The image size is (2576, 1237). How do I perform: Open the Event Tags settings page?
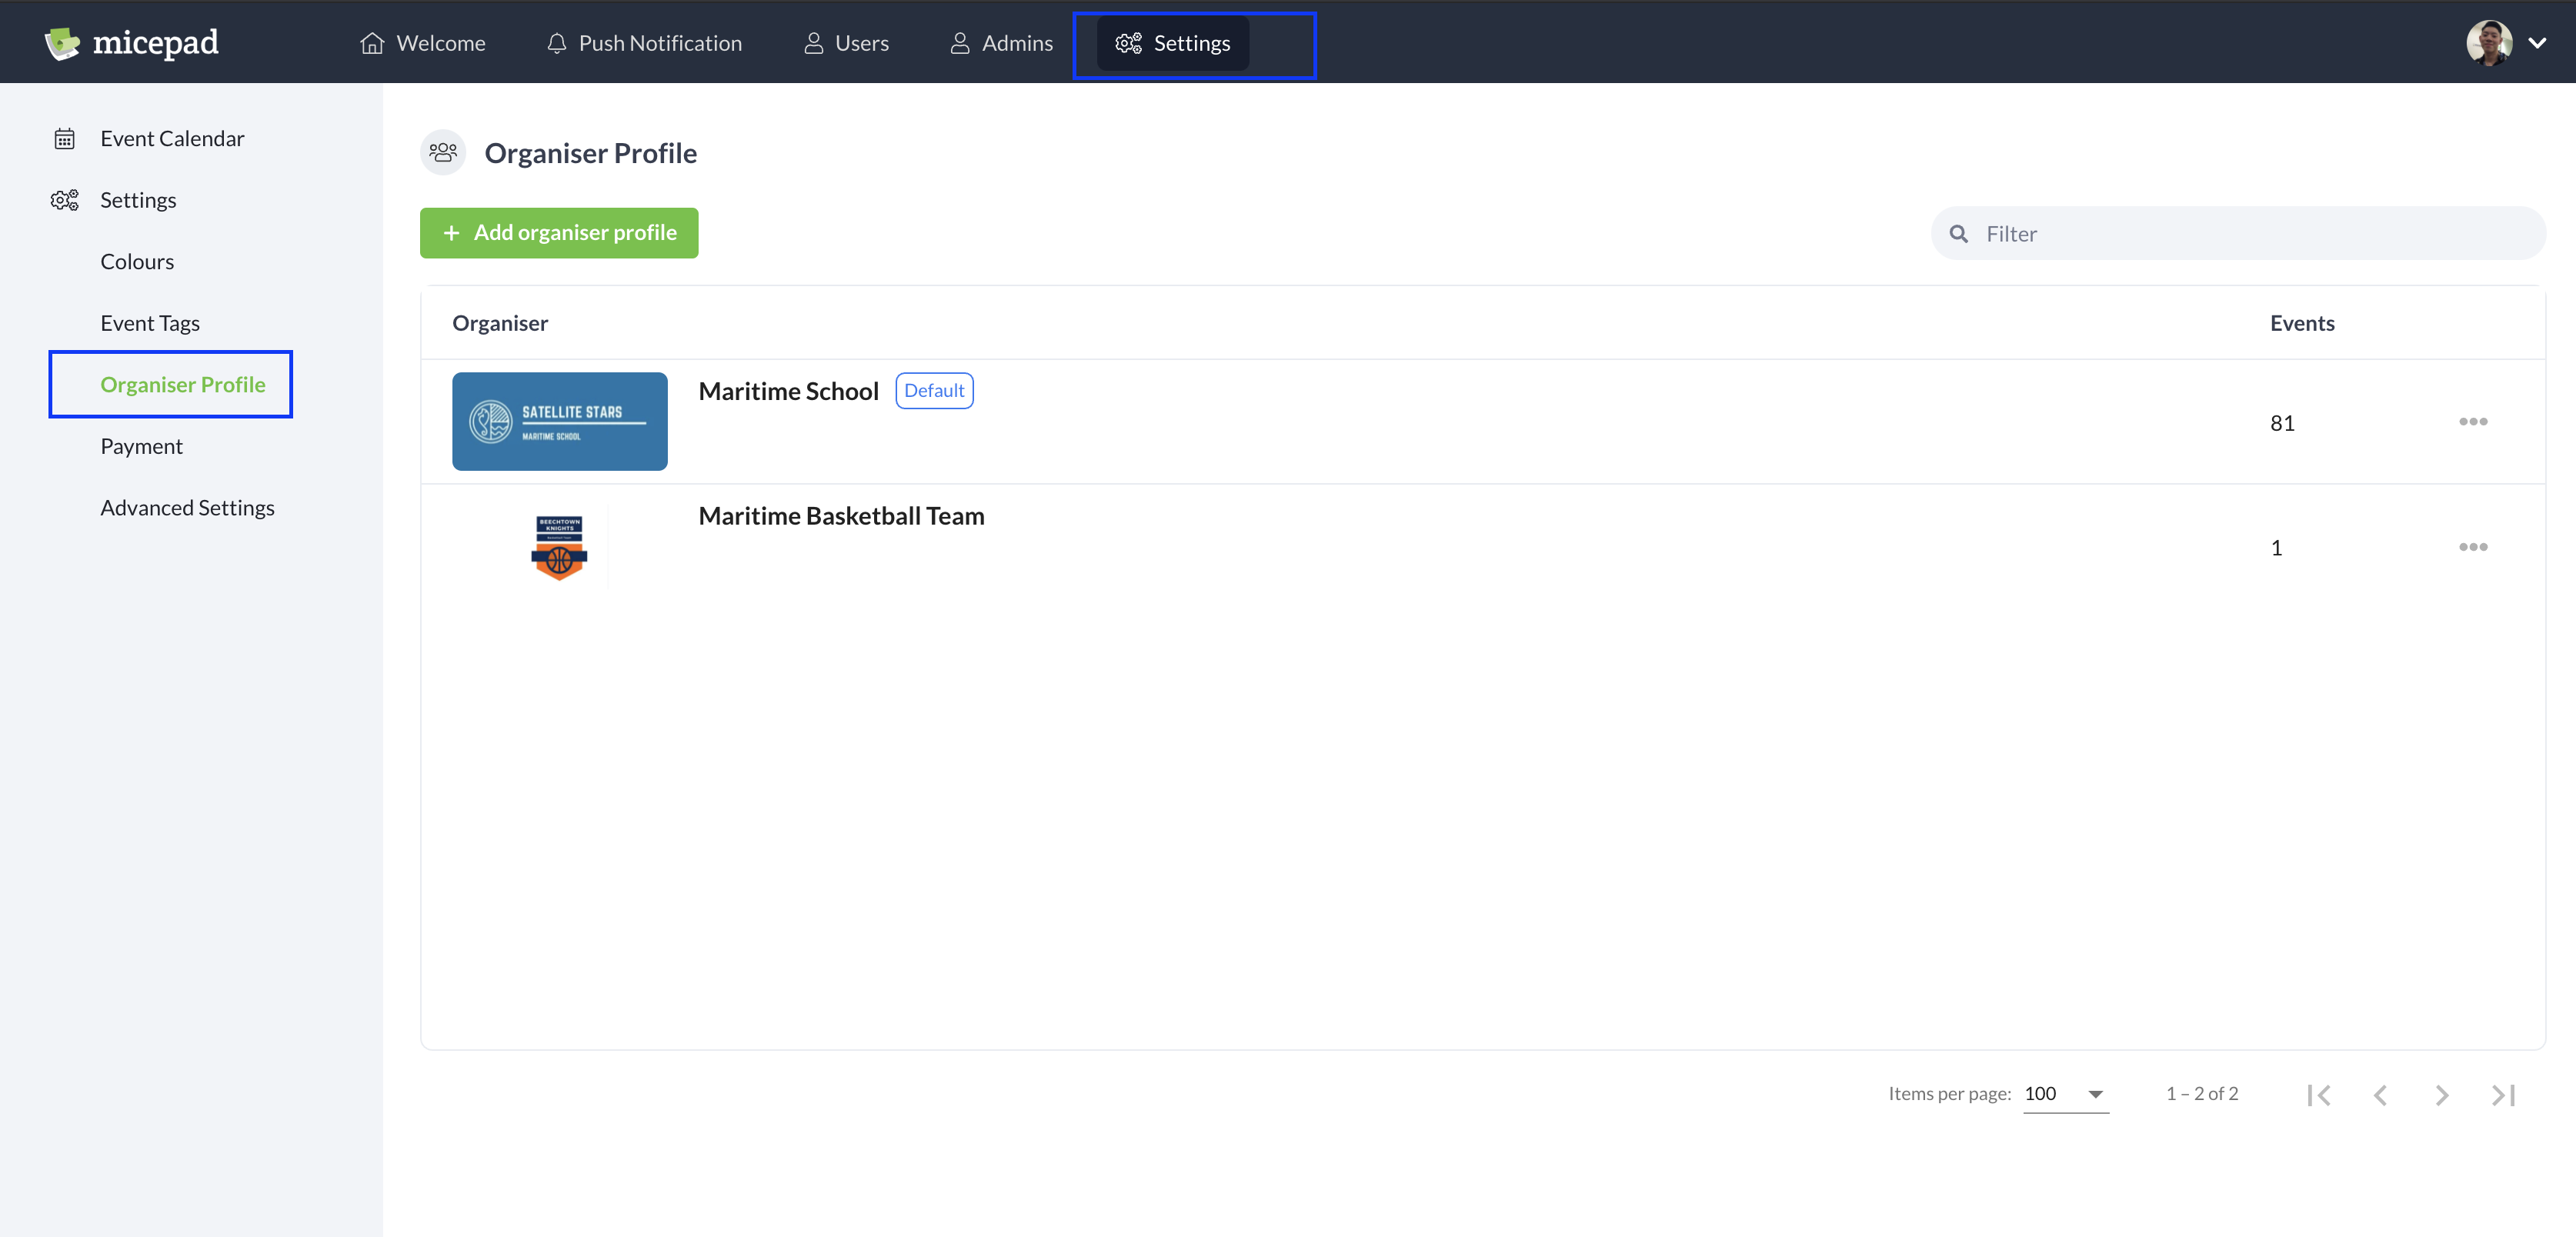[150, 323]
